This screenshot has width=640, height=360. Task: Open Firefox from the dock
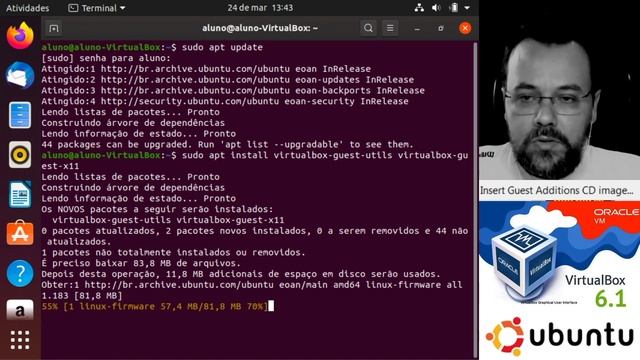tap(20, 36)
